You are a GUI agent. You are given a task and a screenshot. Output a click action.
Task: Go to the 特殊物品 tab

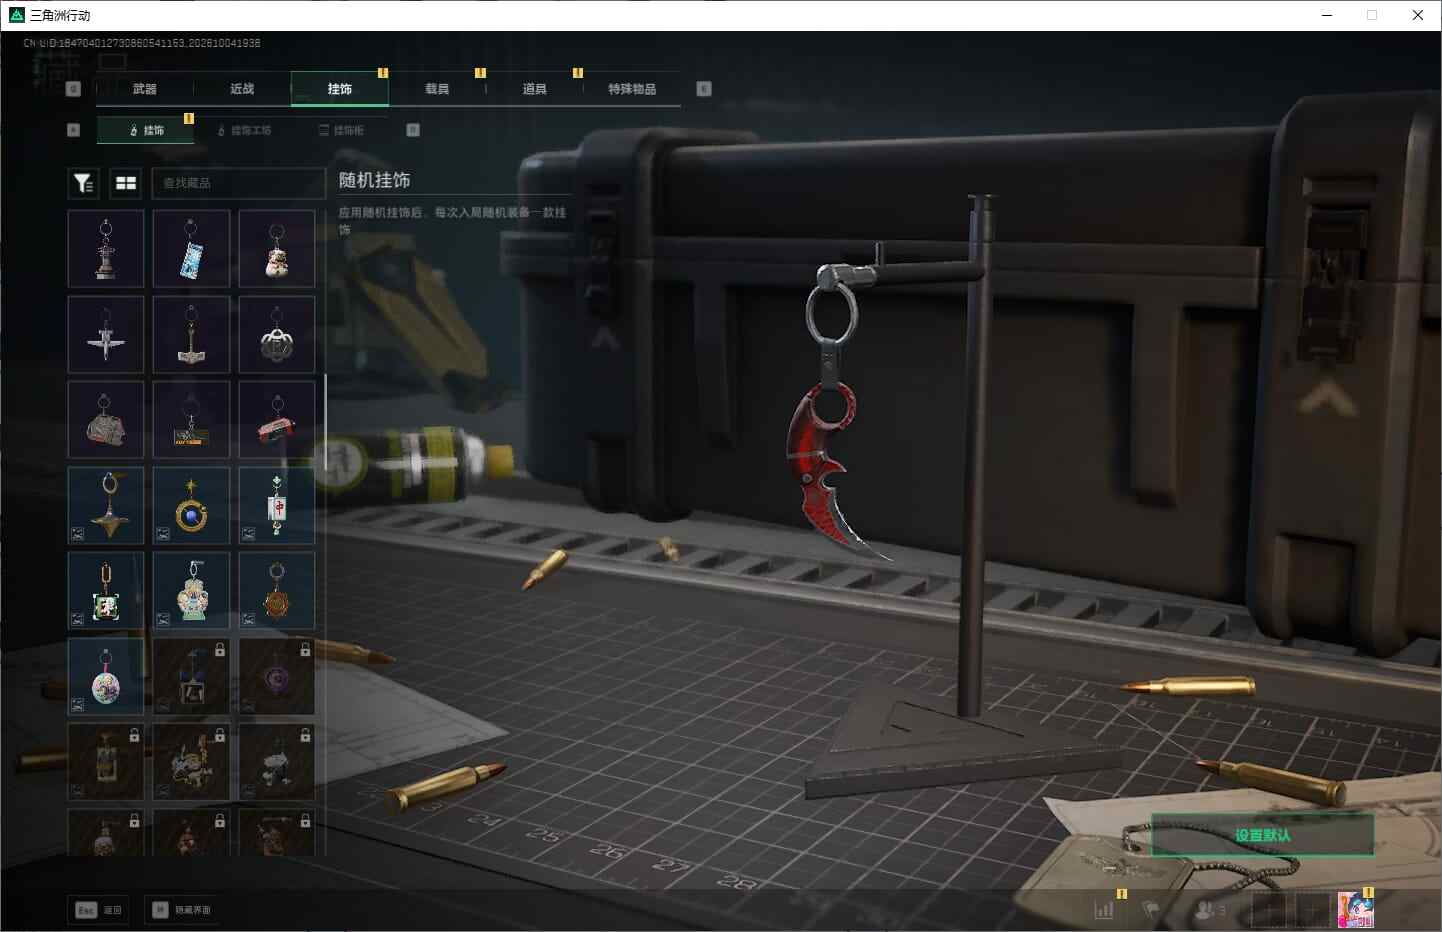[x=632, y=89]
